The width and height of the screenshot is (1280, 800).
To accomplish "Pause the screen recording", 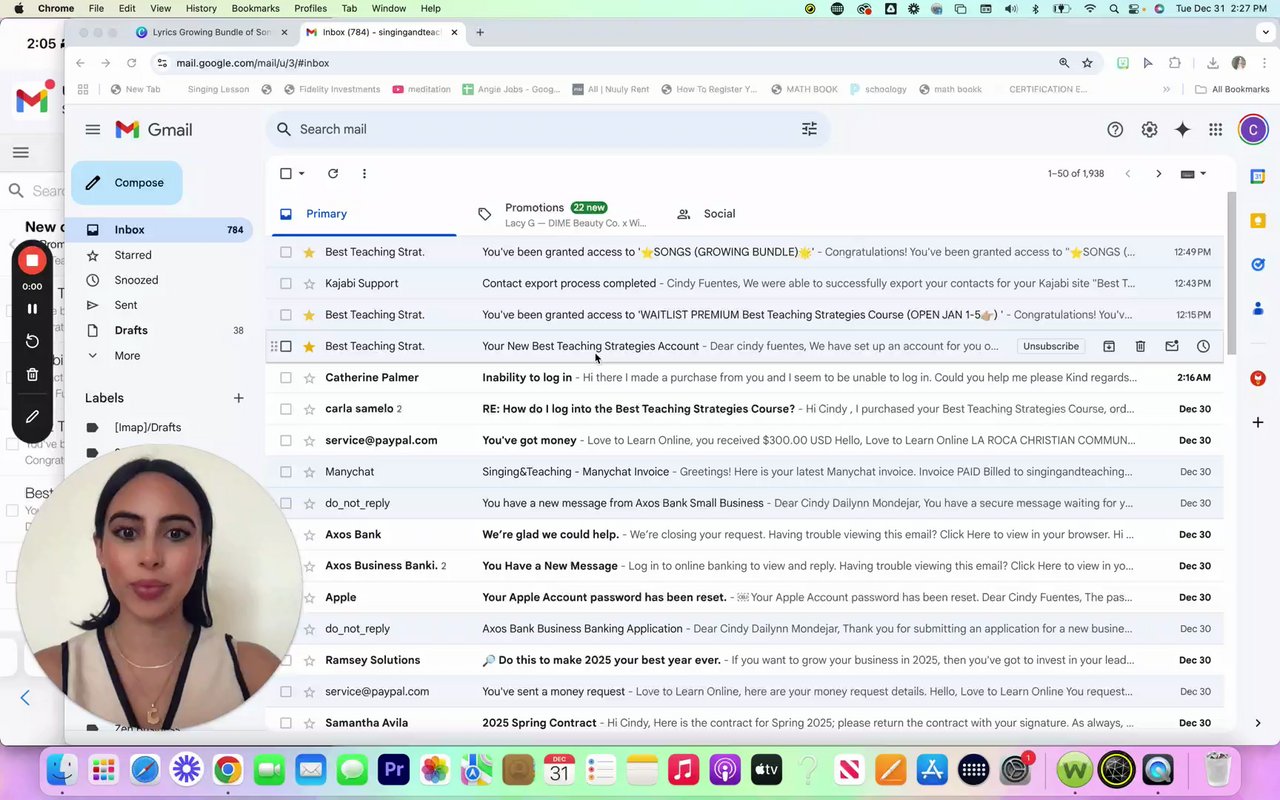I will 32,309.
